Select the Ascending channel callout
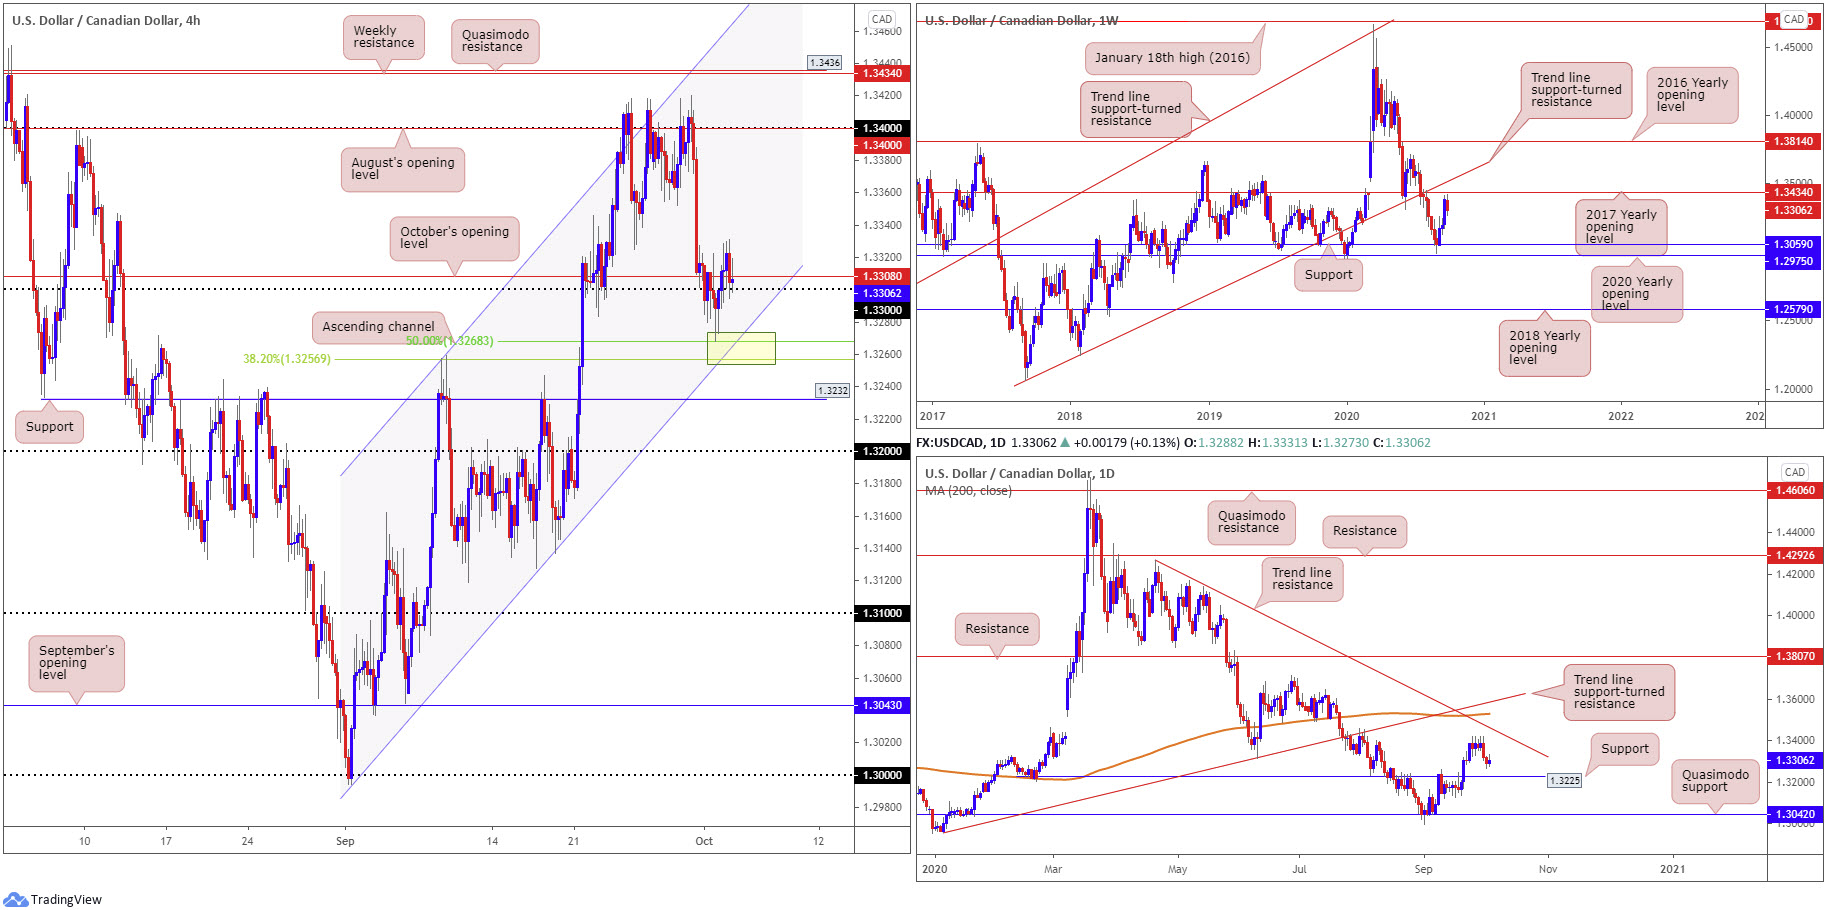 click(378, 327)
